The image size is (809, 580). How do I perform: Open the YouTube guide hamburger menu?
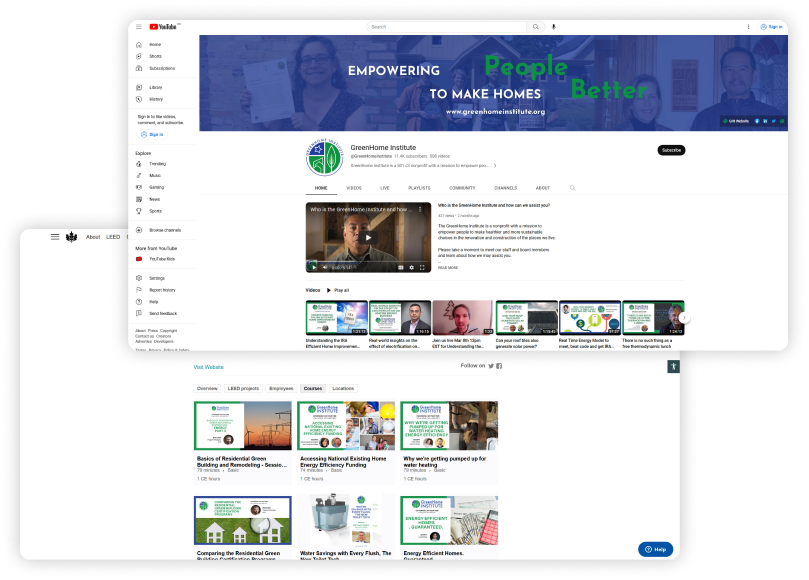pos(139,27)
